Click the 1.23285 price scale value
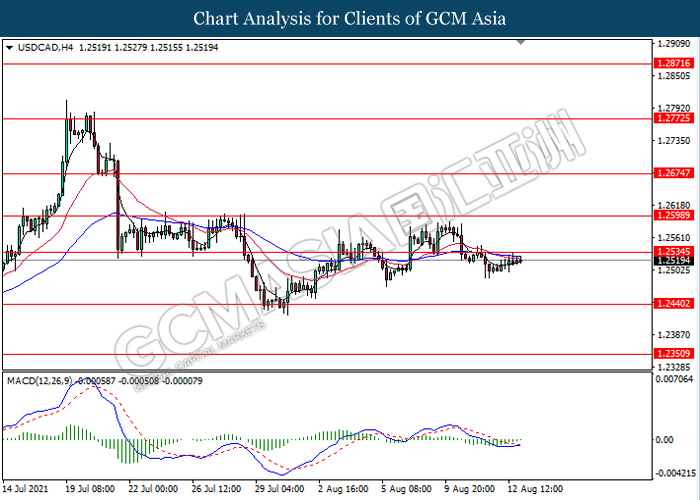 (x=674, y=367)
